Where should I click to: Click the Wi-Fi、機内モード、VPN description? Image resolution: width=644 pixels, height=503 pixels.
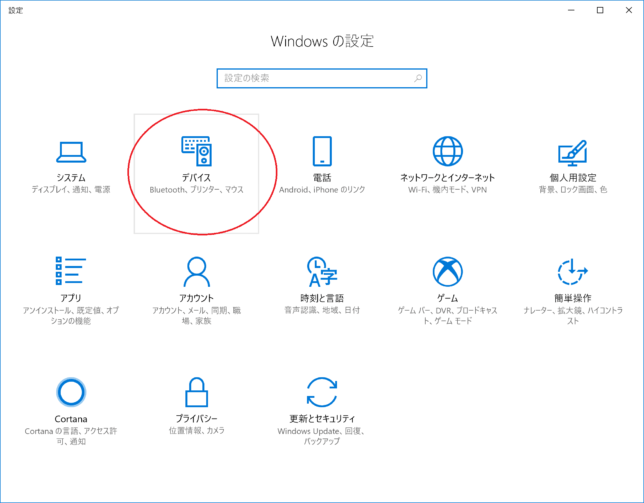(448, 190)
